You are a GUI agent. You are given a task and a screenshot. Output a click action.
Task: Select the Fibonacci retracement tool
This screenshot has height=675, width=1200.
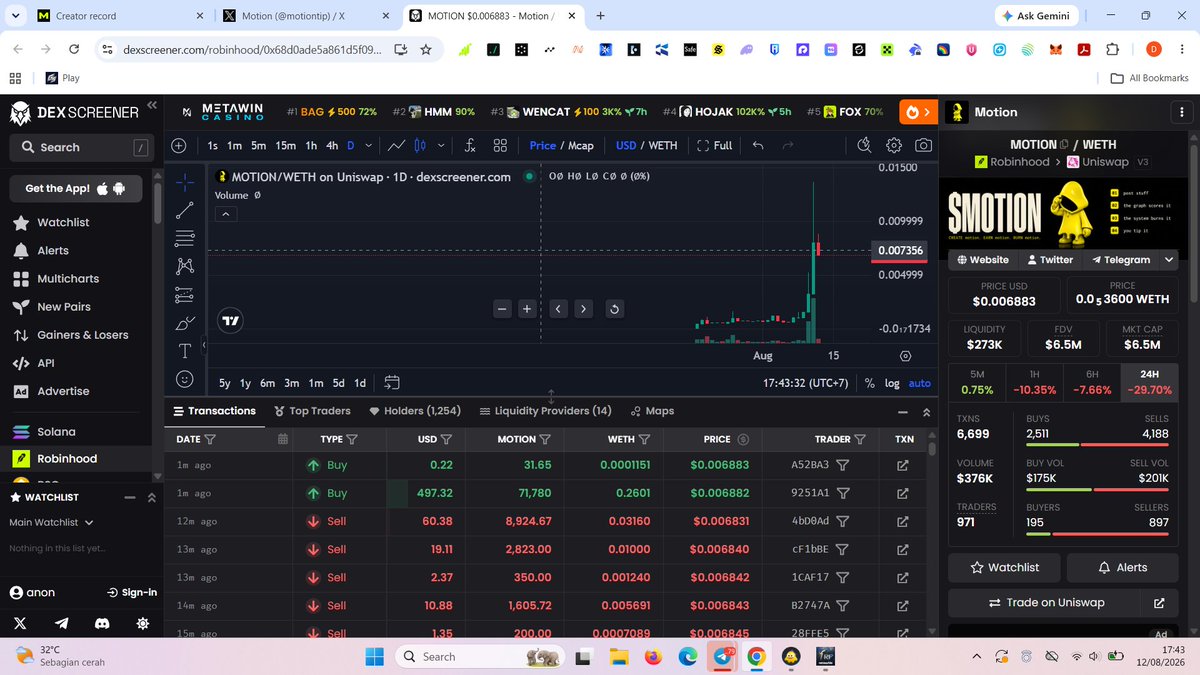coord(185,238)
